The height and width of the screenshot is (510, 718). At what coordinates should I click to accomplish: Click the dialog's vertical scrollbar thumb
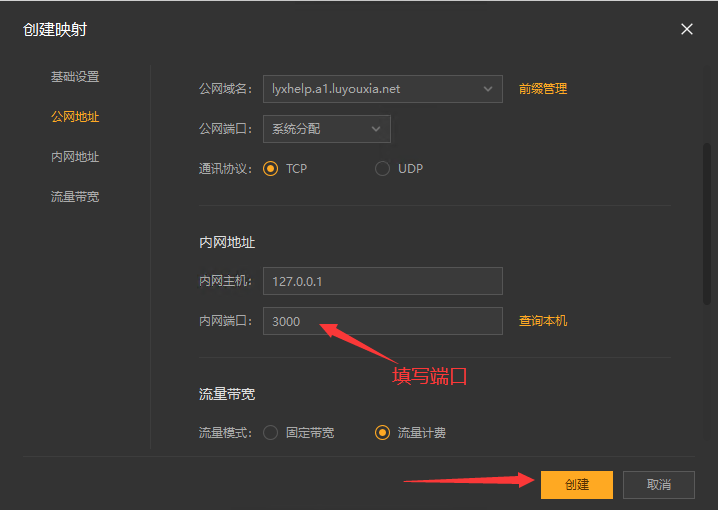[x=707, y=223]
